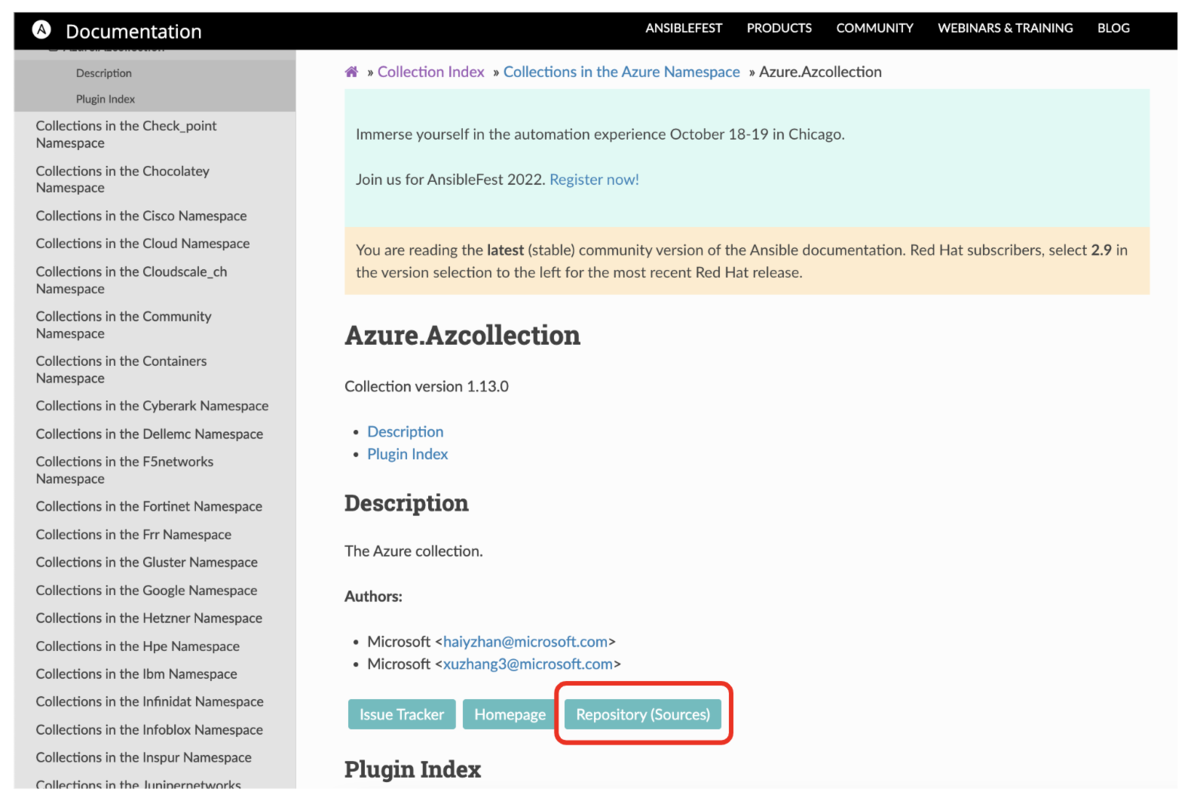Click the xuzhang3@microsoft.com email link

point(527,664)
